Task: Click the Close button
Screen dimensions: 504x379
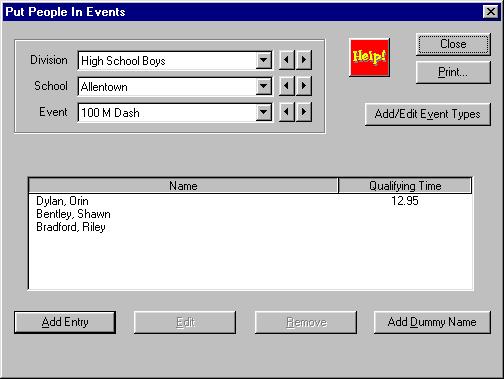Action: point(453,44)
